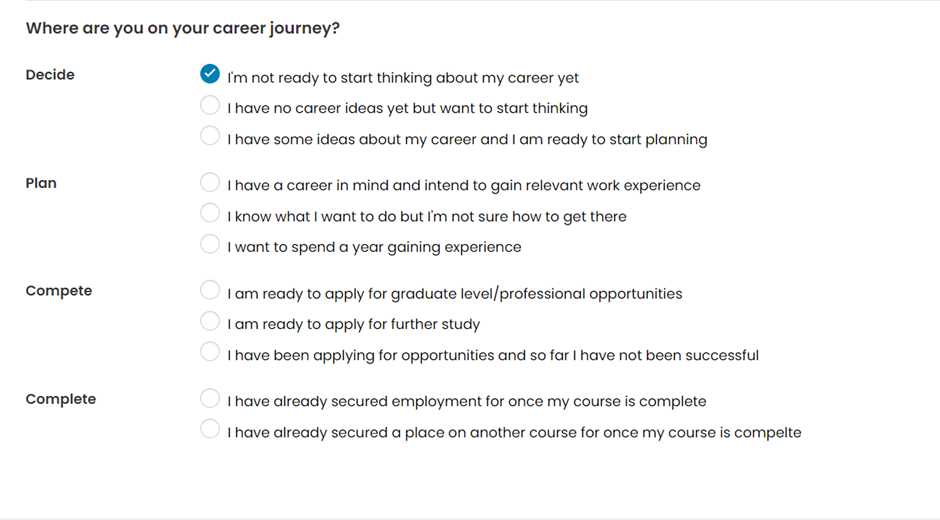This screenshot has width=940, height=520.
Task: Select radio button "I'm not ready to start thinking"
Action: coord(210,75)
